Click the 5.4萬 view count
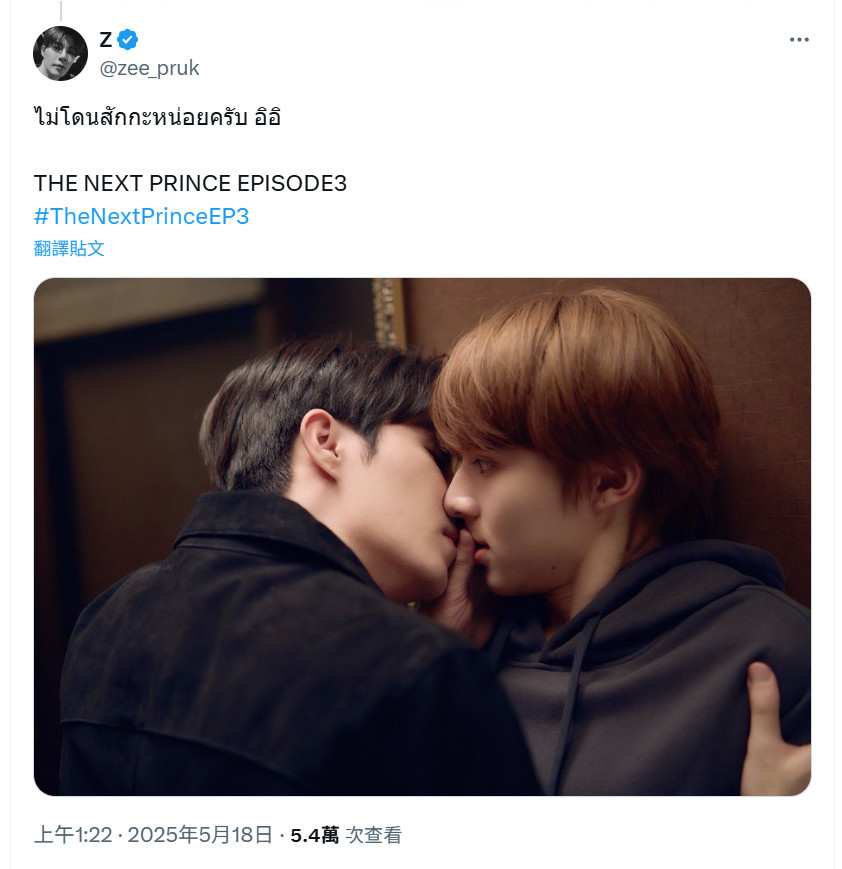The width and height of the screenshot is (842, 869). tap(314, 835)
